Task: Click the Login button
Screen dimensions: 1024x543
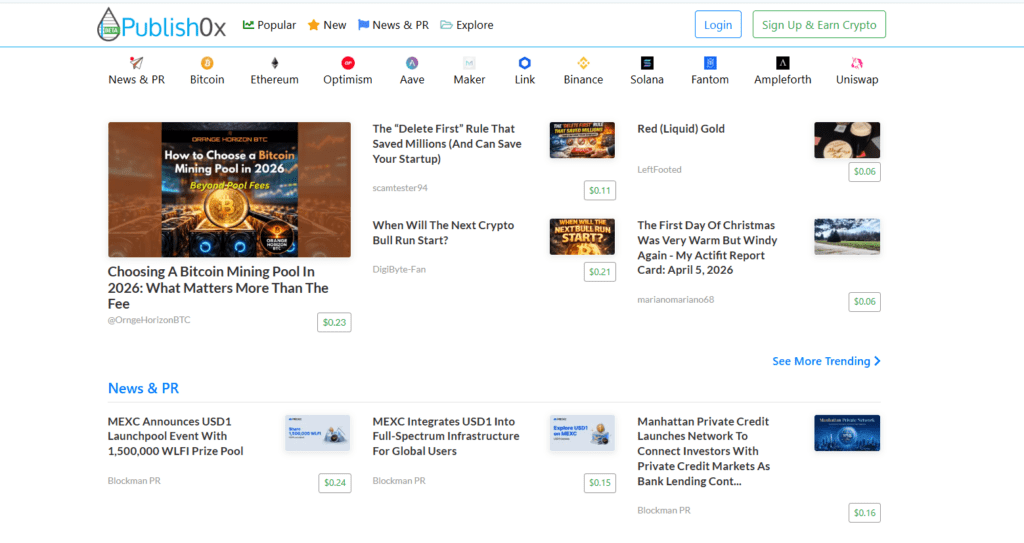Action: 718,25
